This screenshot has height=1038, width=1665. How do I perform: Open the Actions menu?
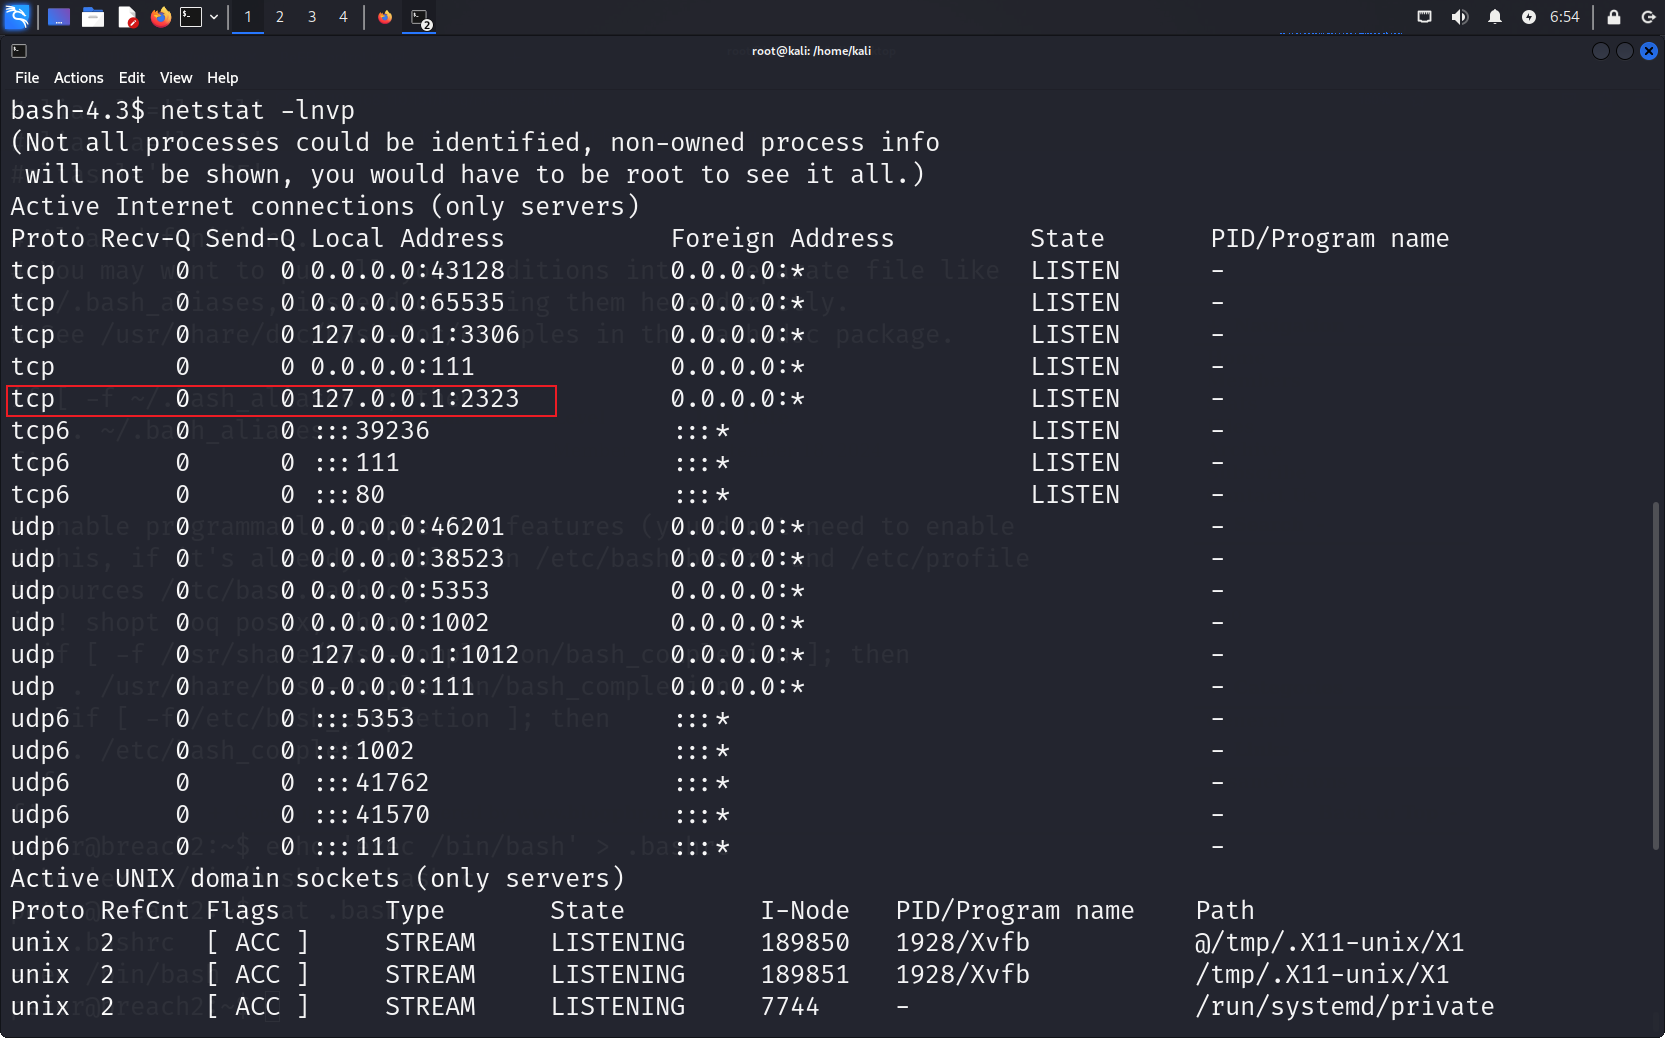[x=79, y=78]
